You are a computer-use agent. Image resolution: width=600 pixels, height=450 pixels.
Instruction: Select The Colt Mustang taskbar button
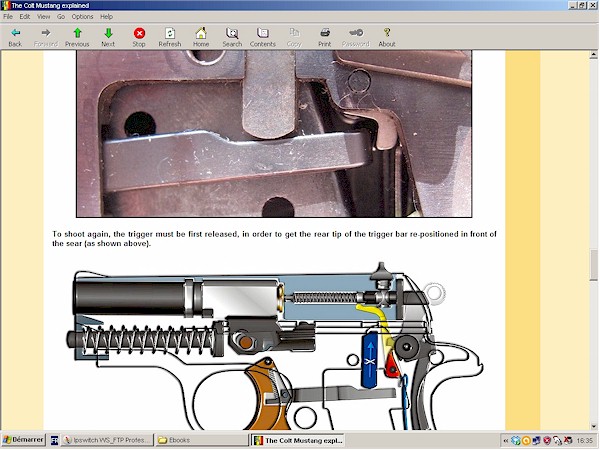[x=298, y=440]
